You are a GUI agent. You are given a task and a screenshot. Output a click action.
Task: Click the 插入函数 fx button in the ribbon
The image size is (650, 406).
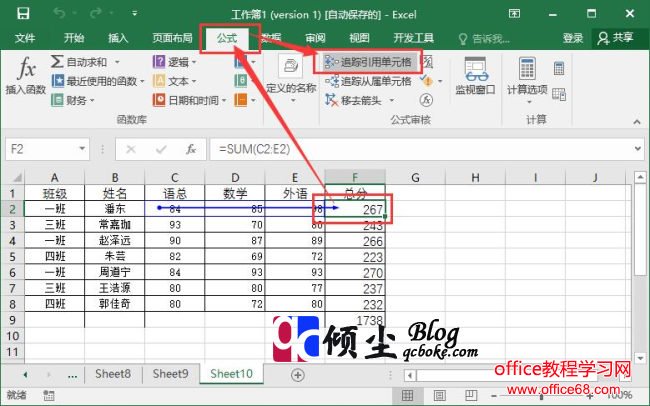coord(26,75)
